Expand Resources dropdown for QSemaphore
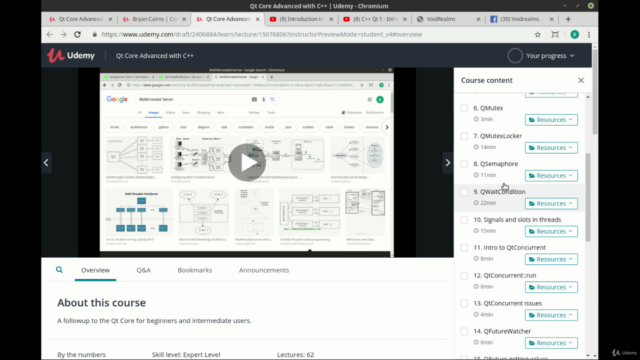 [x=551, y=176]
